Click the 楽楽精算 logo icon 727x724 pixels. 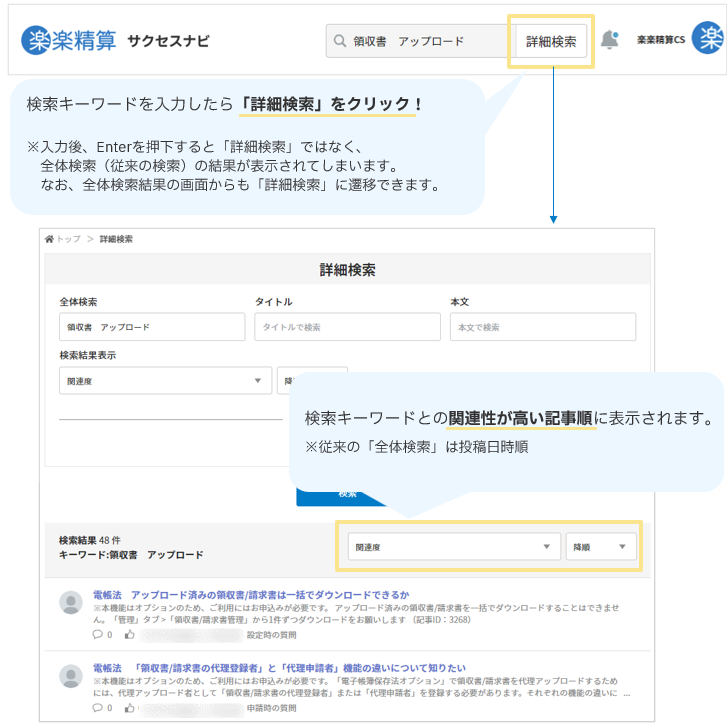38,41
